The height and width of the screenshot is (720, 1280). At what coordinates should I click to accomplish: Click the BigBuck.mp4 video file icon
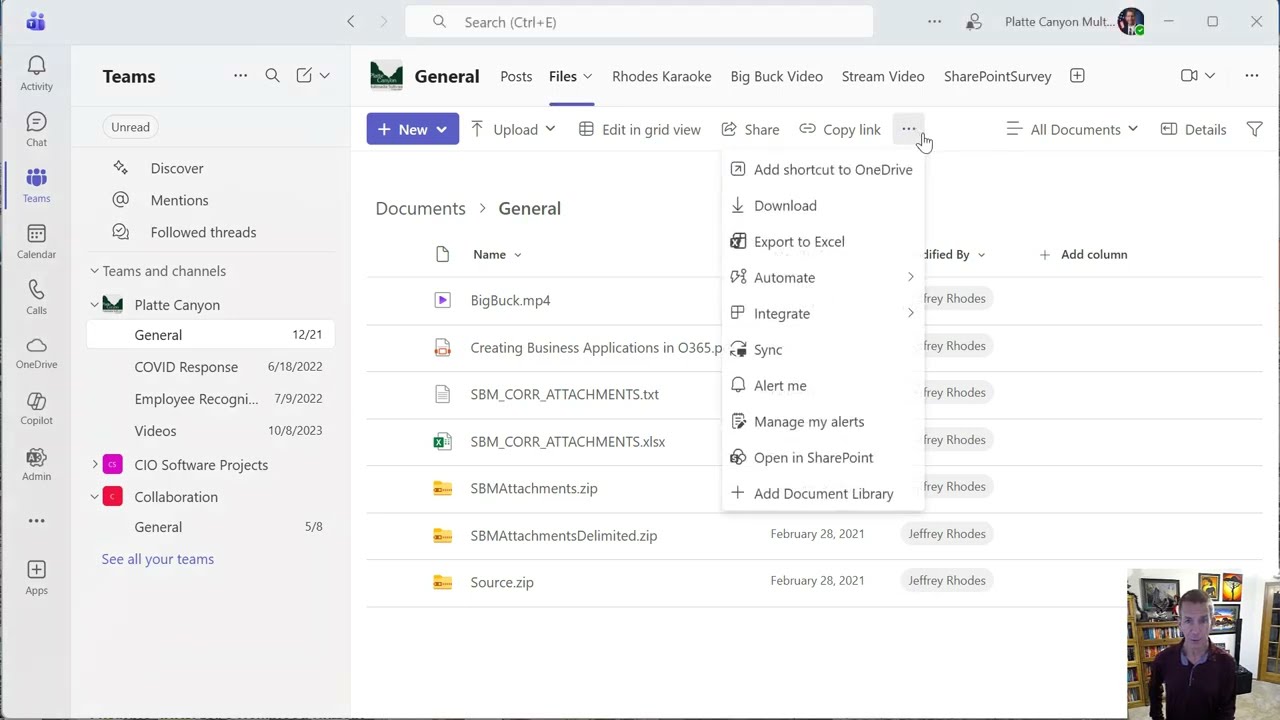click(x=442, y=300)
